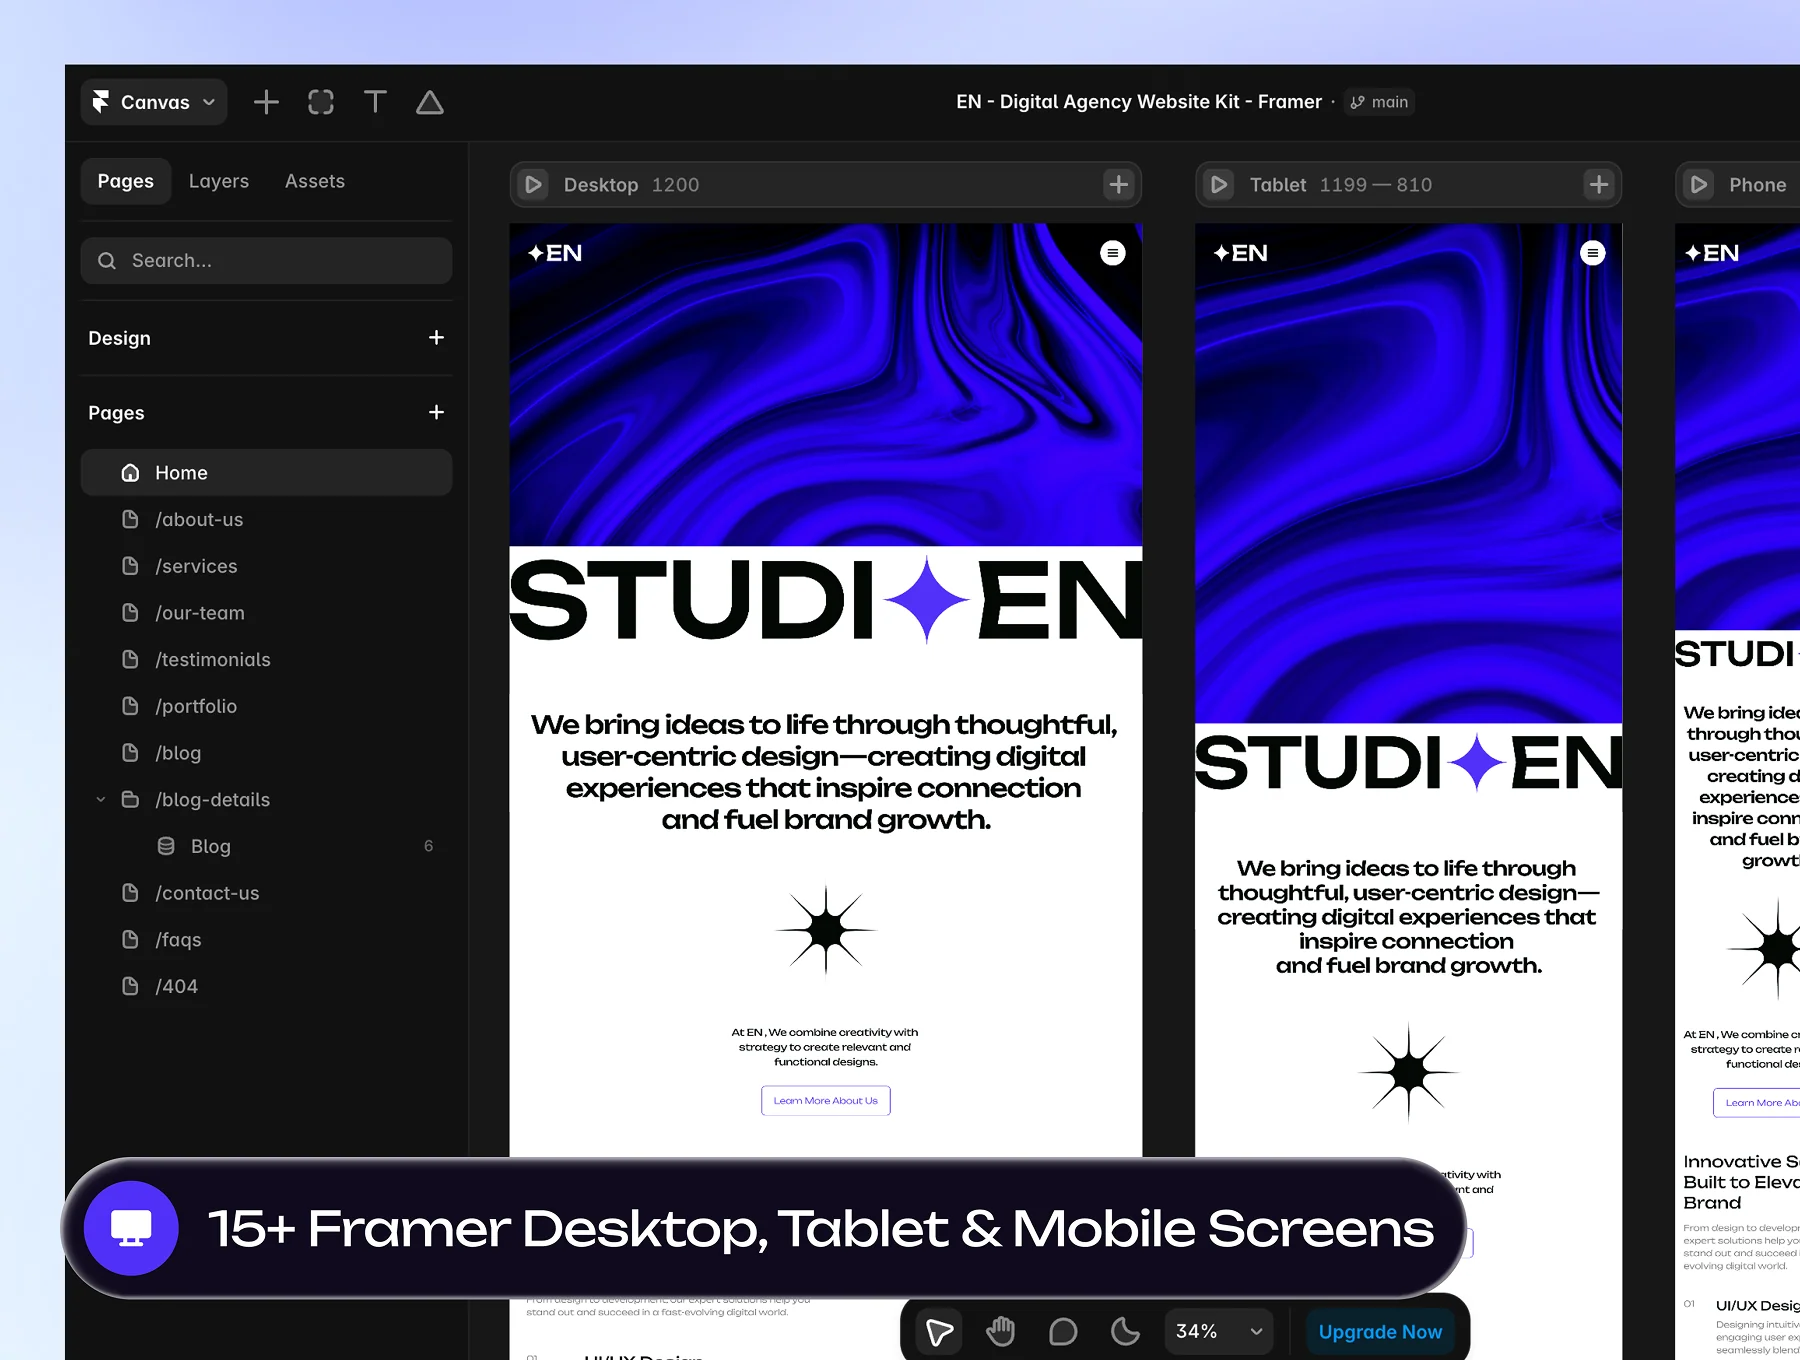Select the Text tool icon
1800x1360 pixels.
click(375, 102)
